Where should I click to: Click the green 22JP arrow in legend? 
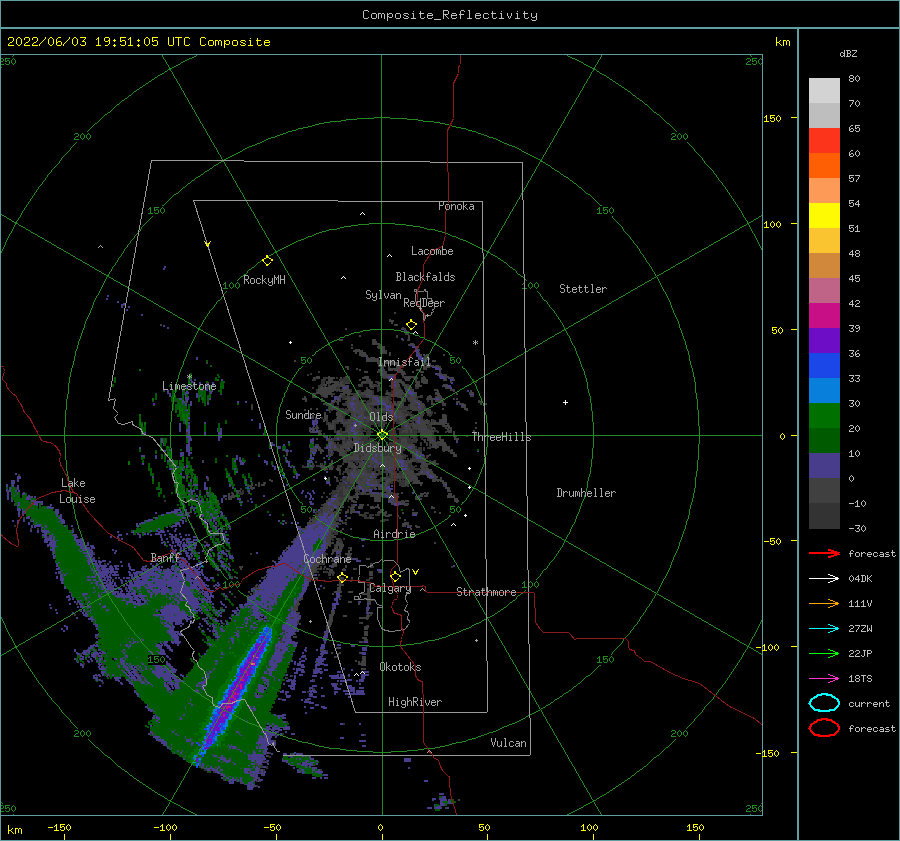coord(824,653)
